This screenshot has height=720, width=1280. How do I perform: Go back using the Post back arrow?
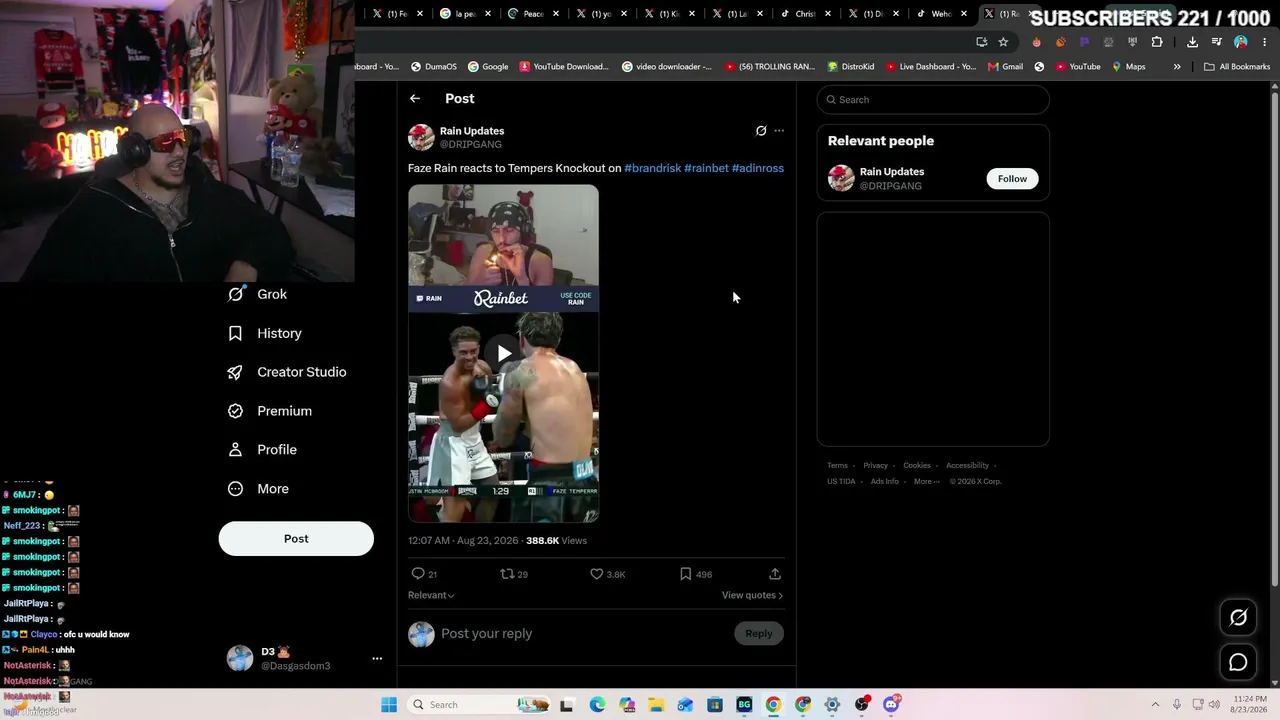415,99
